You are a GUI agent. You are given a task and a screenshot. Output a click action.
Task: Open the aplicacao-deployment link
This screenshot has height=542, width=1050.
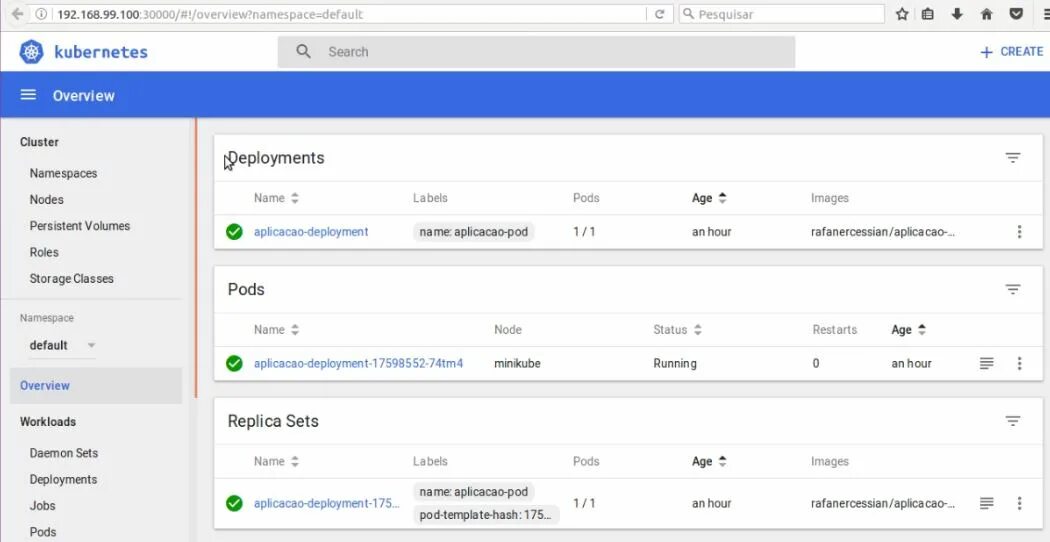click(x=311, y=232)
